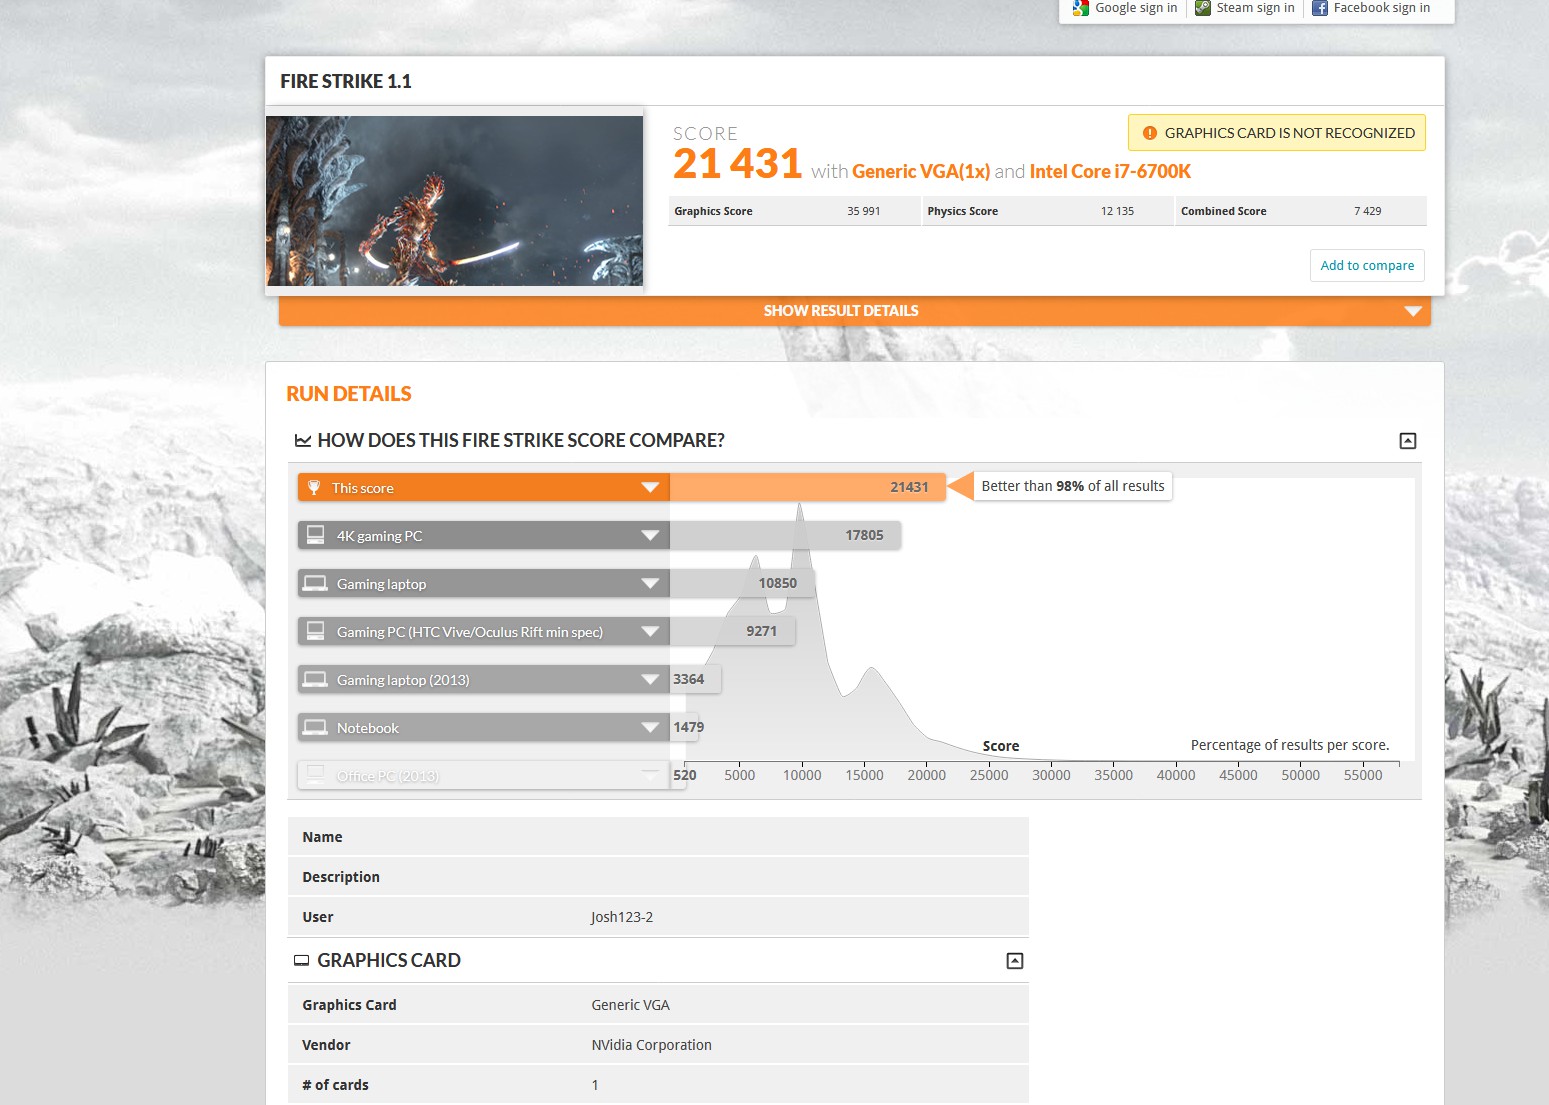1549x1105 pixels.
Task: Collapse the GRAPHICS CARD section
Action: coord(1015,961)
